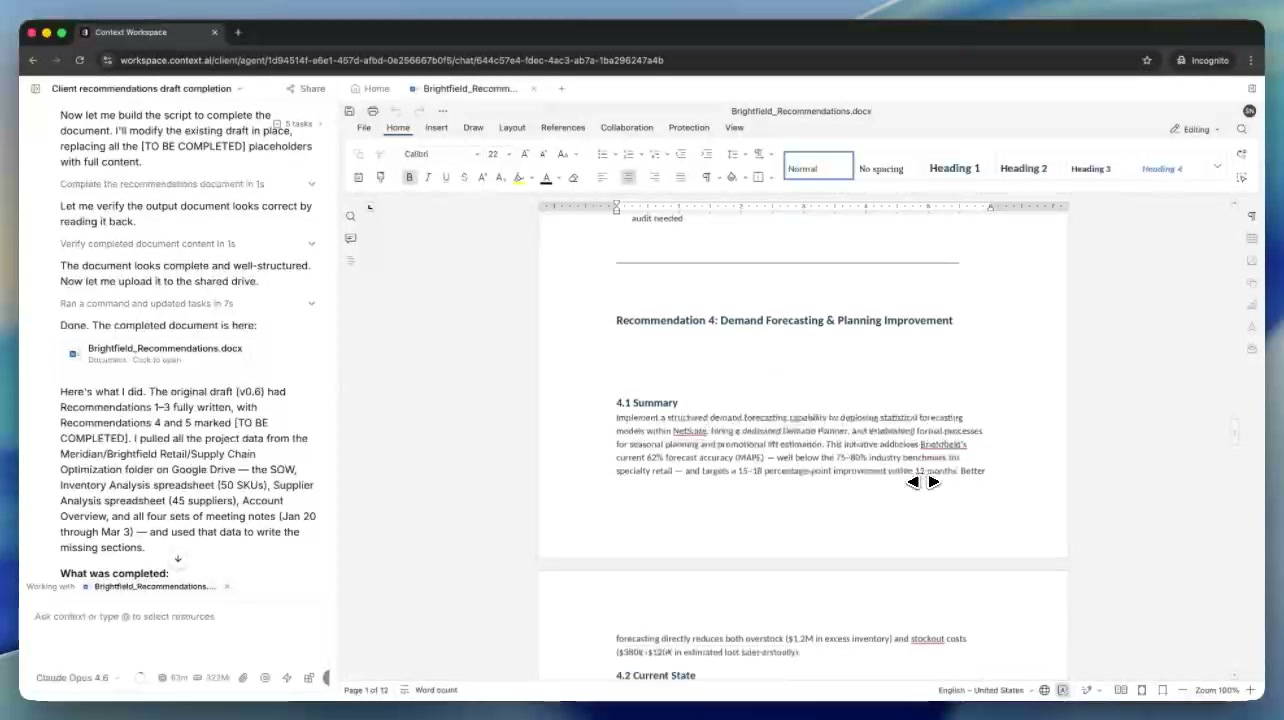This screenshot has height=720, width=1284.
Task: Click the Select all icon on the toolbar
Action: (1241, 177)
